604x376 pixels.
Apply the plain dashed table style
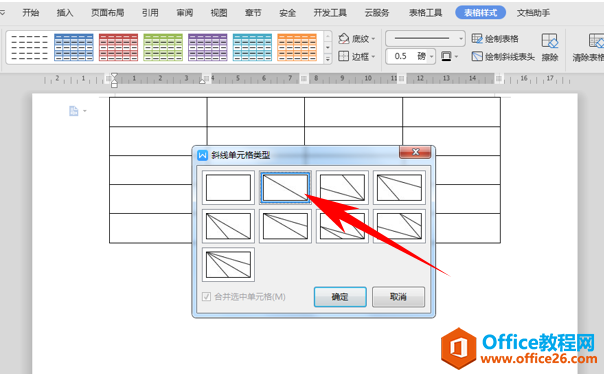pos(29,47)
